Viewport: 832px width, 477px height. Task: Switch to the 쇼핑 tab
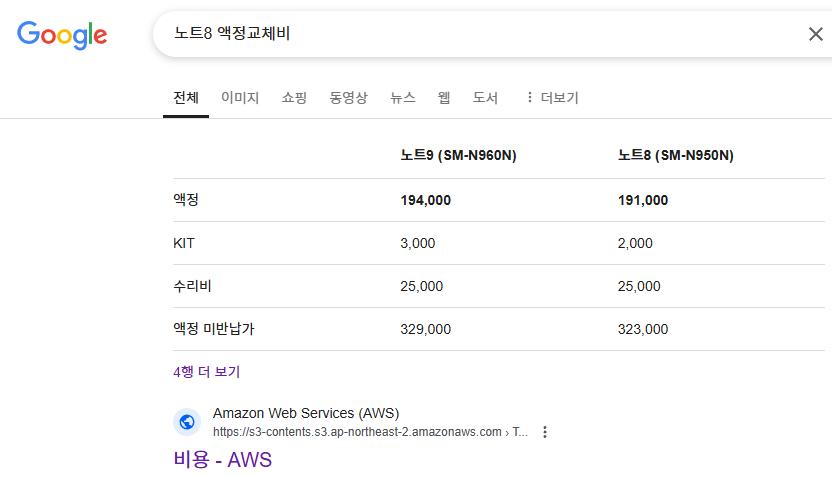tap(294, 98)
